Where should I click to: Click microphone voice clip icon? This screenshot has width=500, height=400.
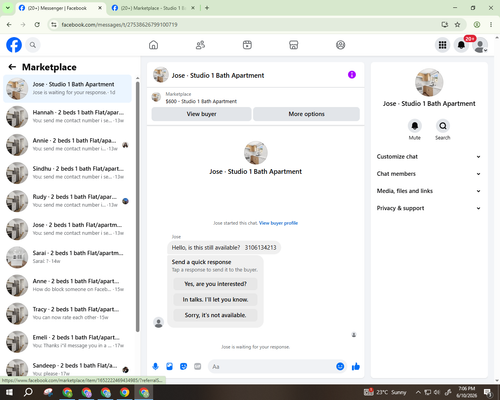pyautogui.click(x=155, y=367)
